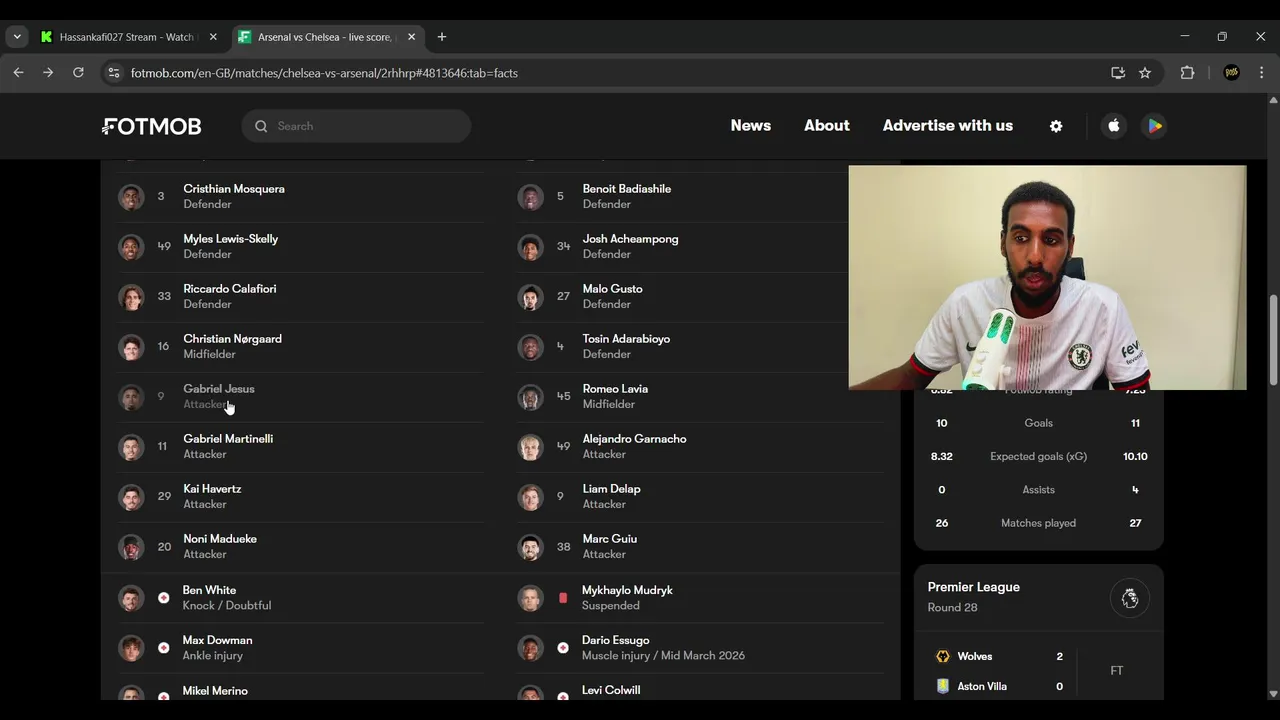Switch to Hassankafi027 Stream tab

pos(127,37)
